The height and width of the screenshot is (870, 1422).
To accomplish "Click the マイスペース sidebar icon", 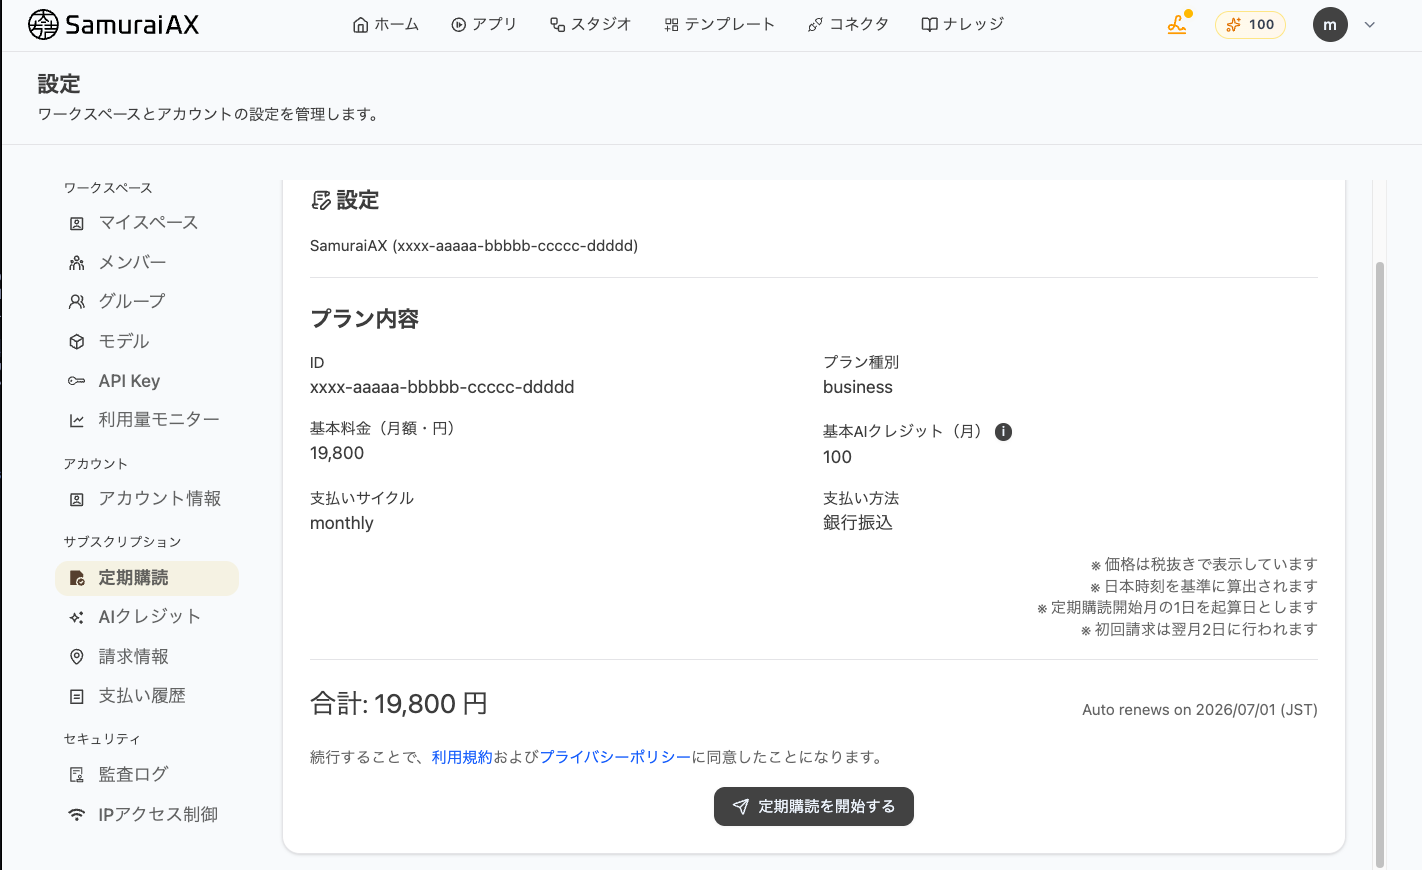I will pos(77,223).
